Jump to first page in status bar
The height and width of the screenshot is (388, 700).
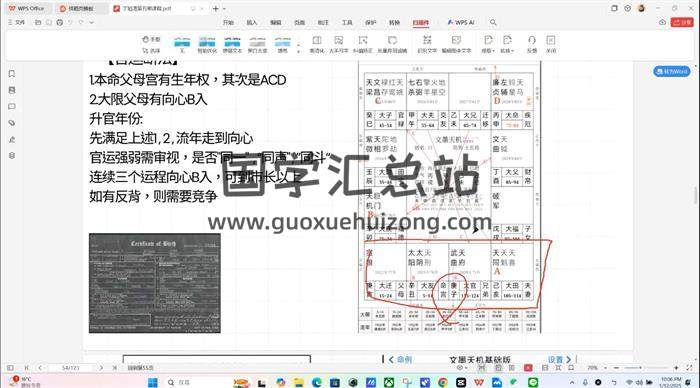click(x=26, y=368)
